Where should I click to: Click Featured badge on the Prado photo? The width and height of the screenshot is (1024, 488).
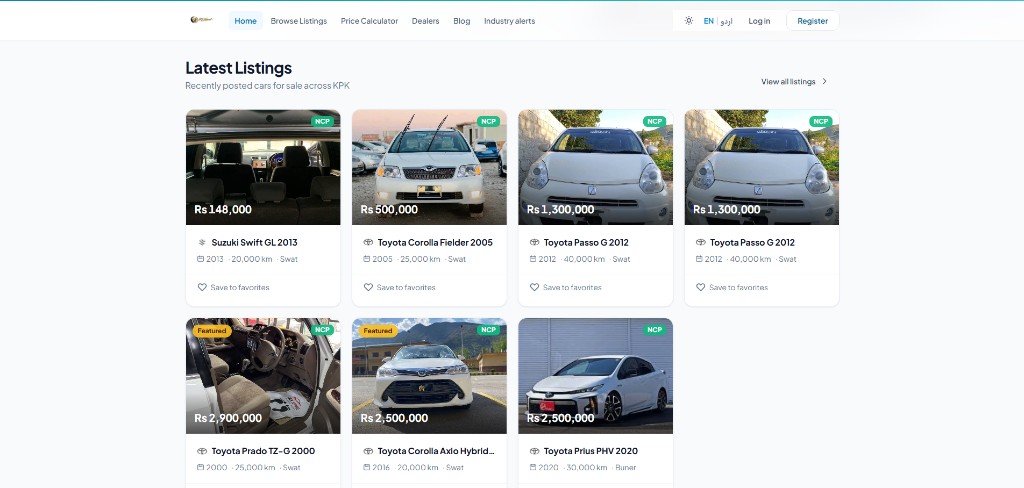tap(212, 331)
